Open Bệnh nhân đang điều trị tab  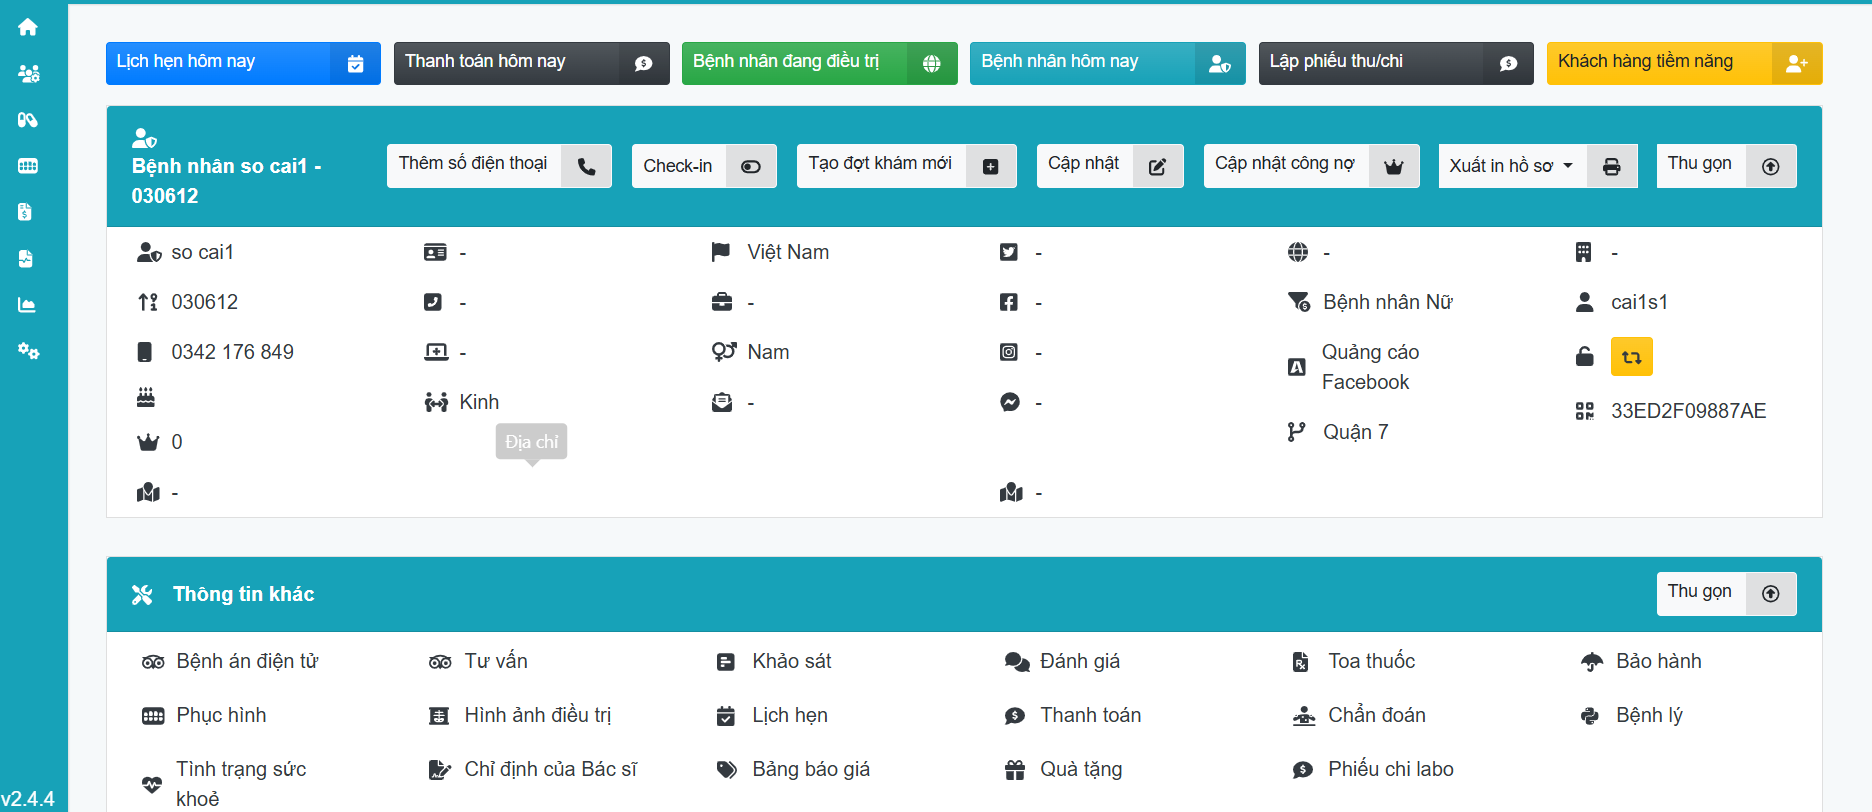pos(818,63)
